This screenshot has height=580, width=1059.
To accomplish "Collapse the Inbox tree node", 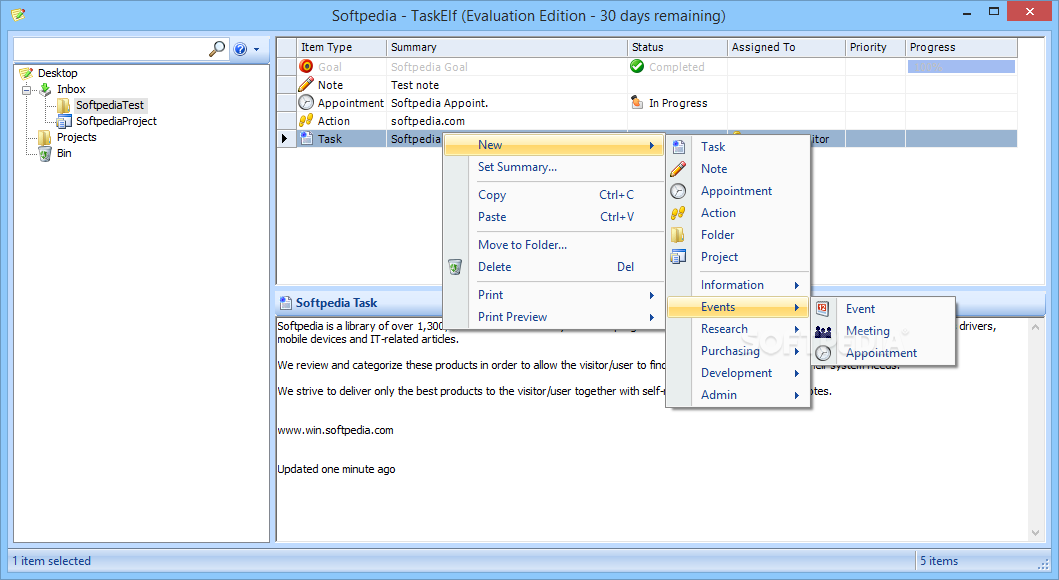I will (x=26, y=89).
